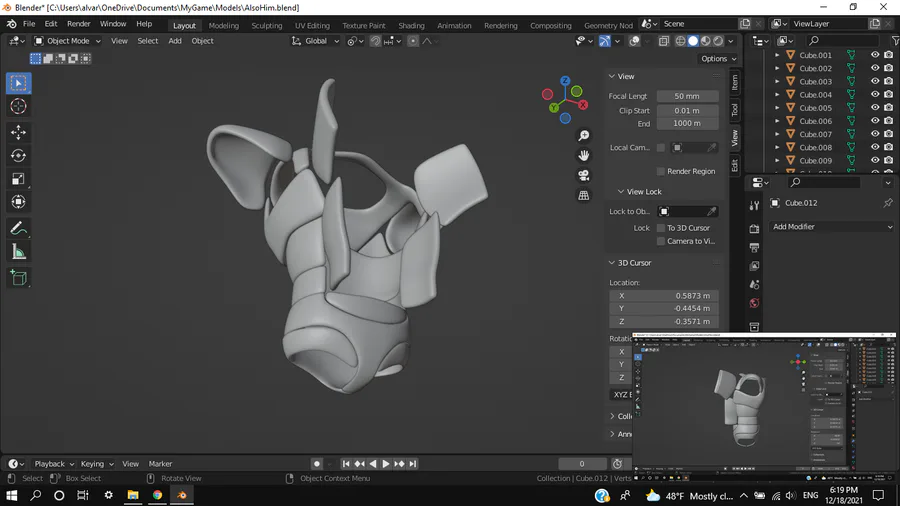Expand Cube.004 in outliner
Viewport: 900px width, 506px height.
tap(777, 95)
